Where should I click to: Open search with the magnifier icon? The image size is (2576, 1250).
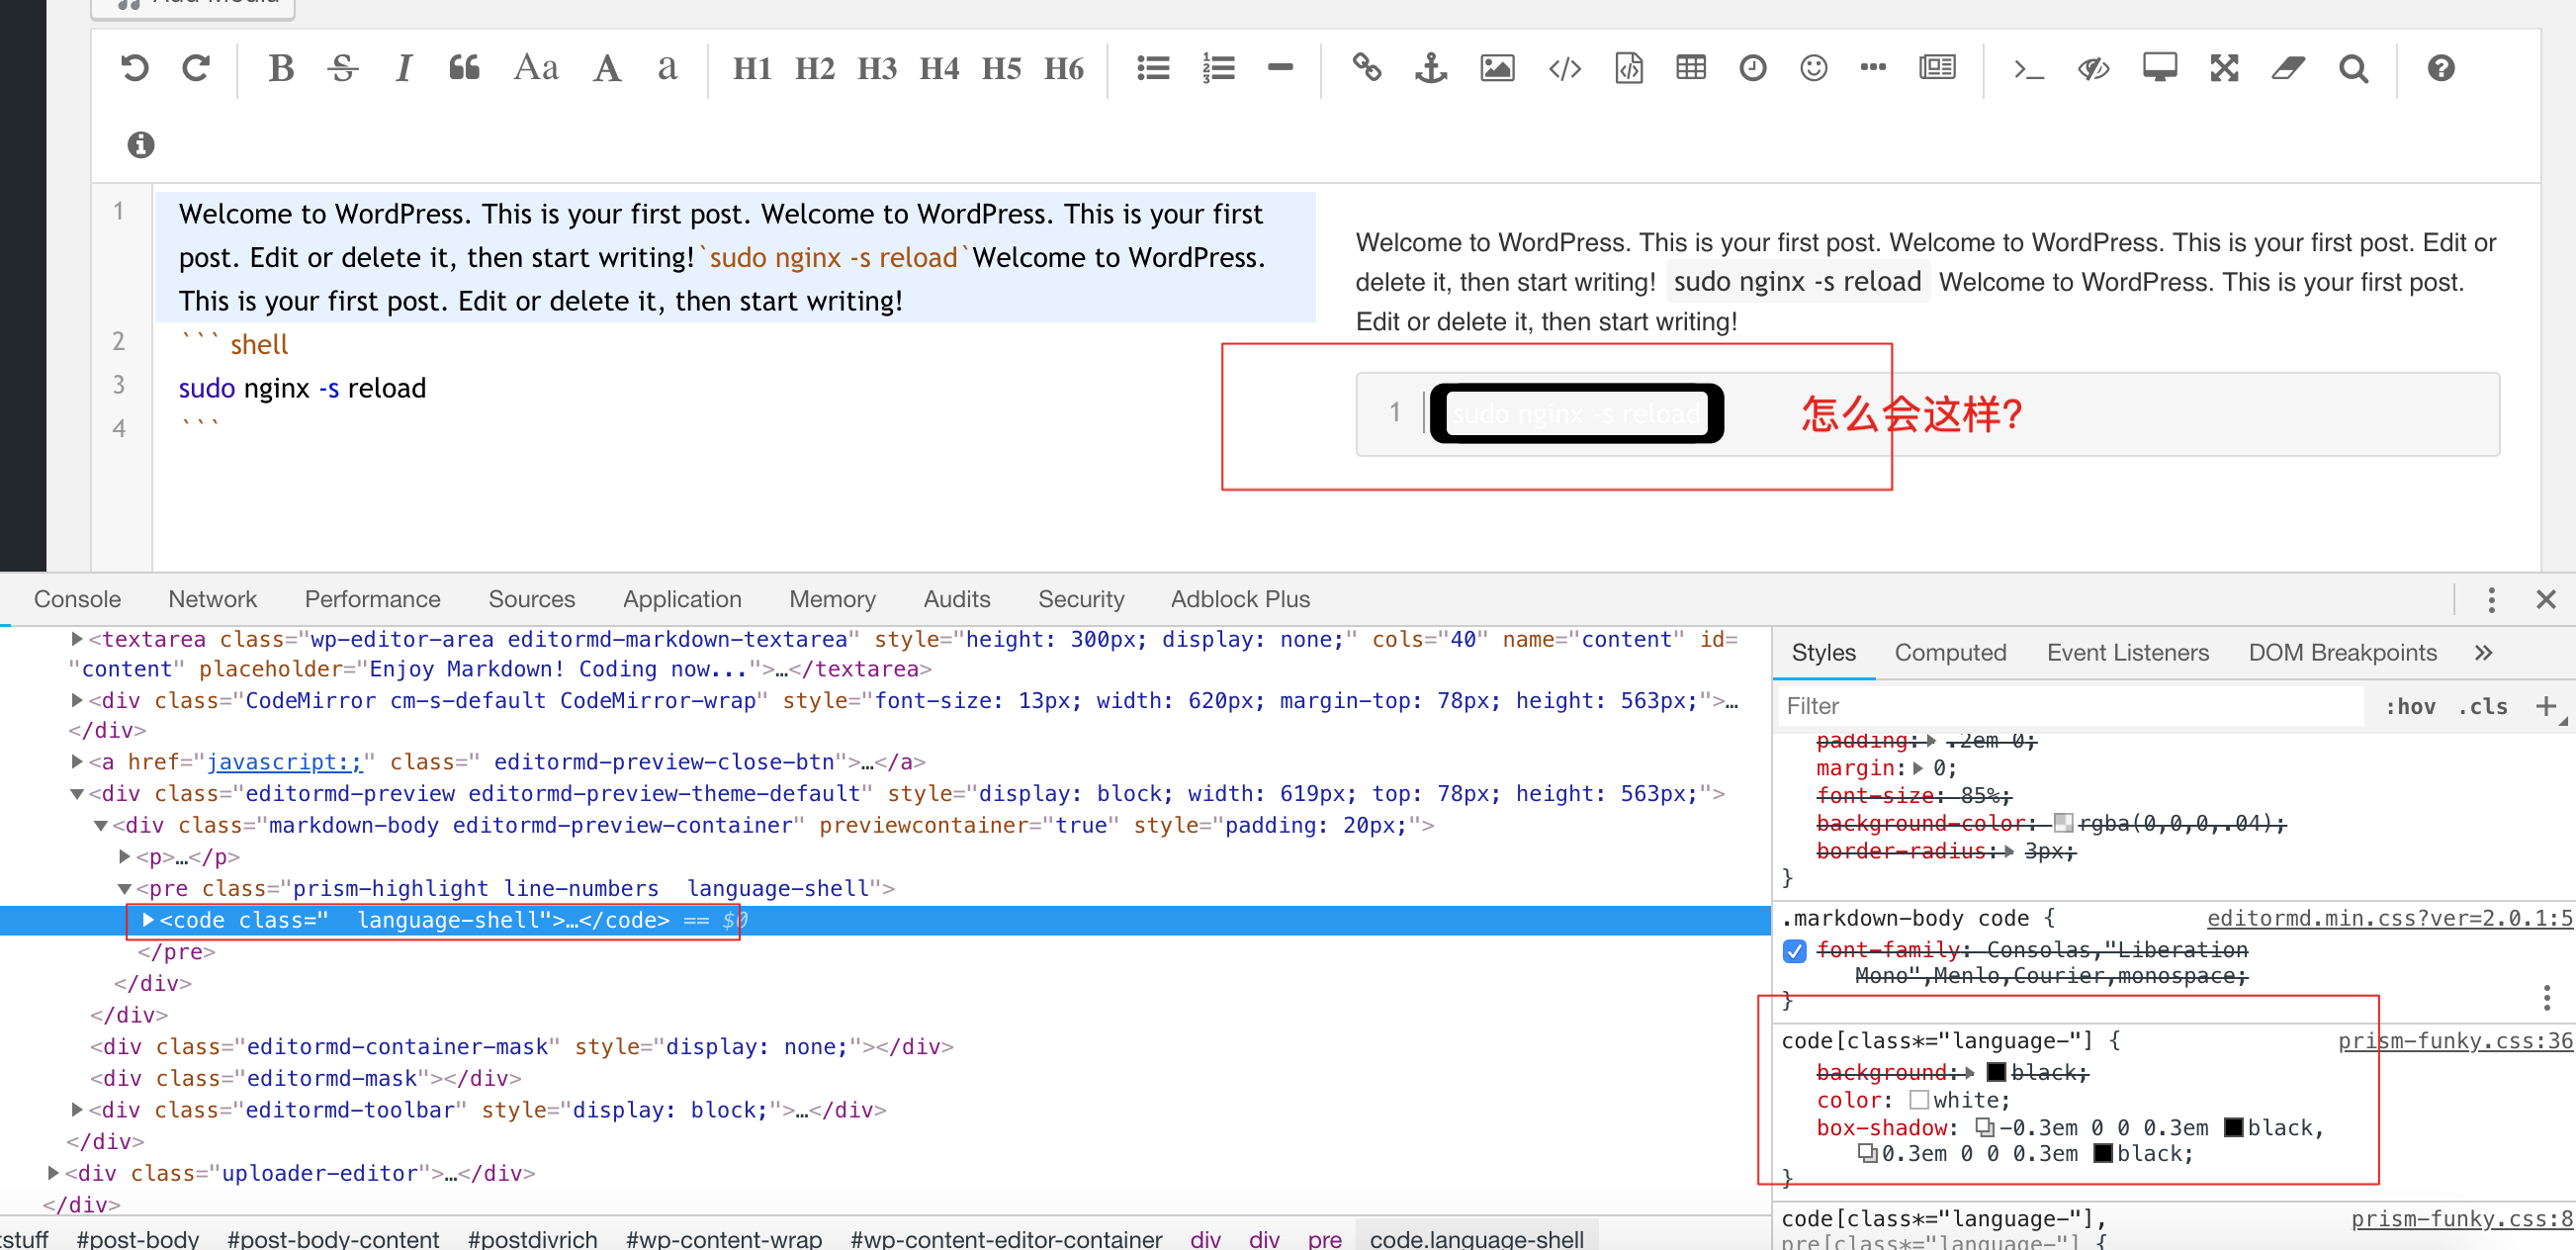2353,68
